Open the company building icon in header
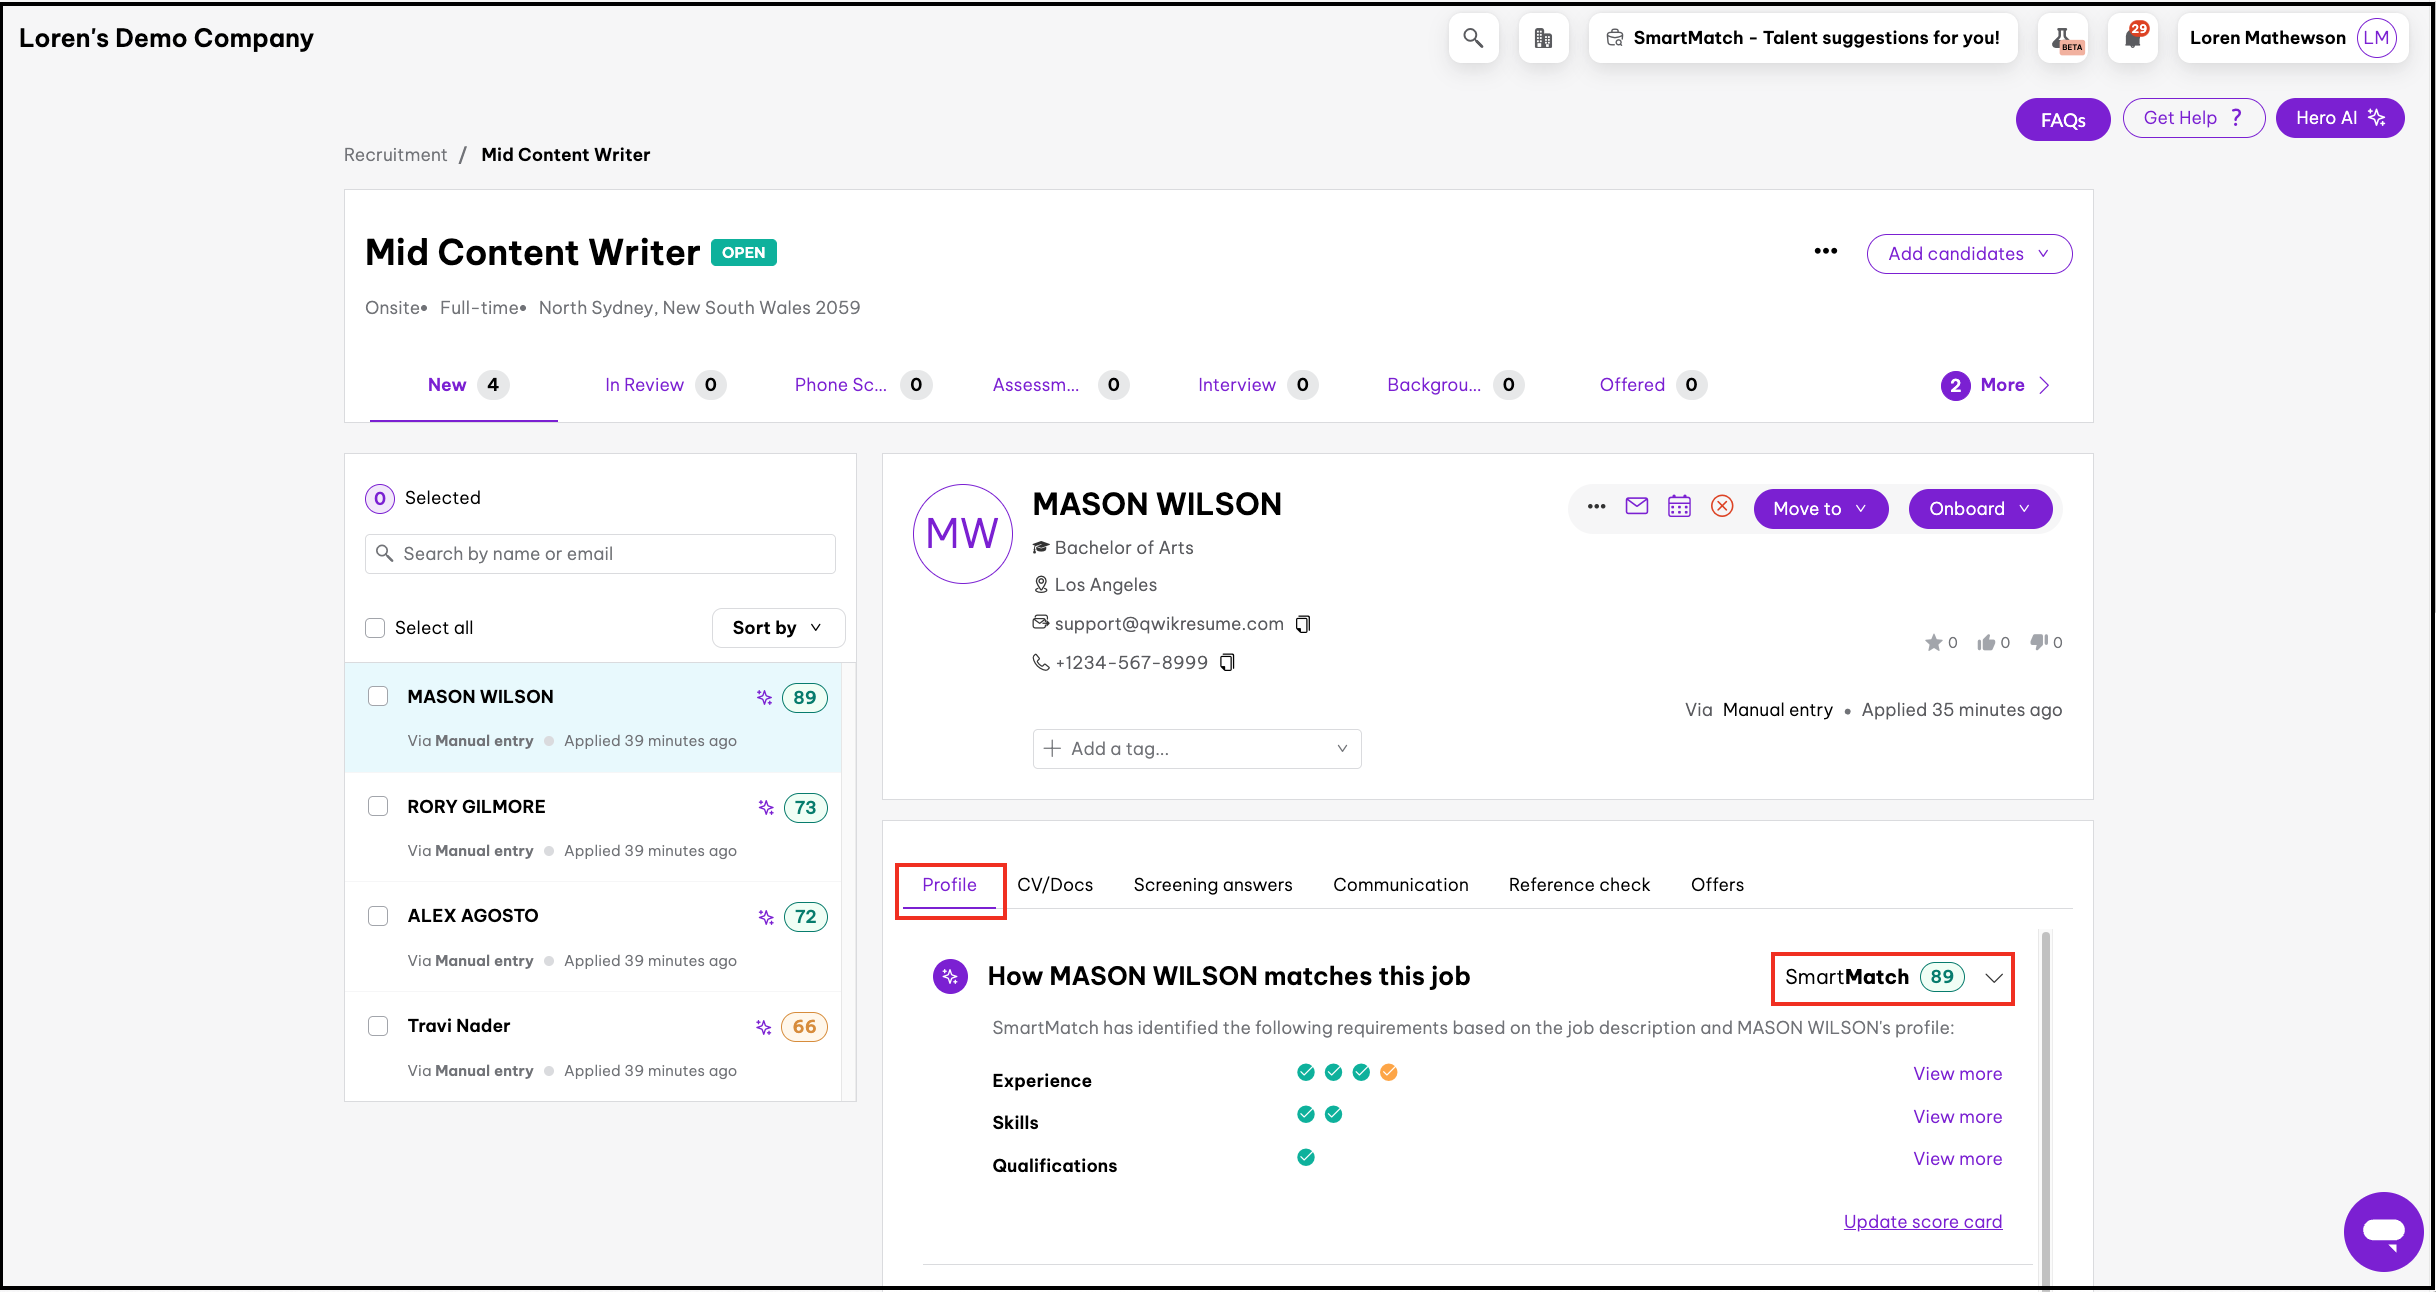2436x1292 pixels. point(1543,38)
